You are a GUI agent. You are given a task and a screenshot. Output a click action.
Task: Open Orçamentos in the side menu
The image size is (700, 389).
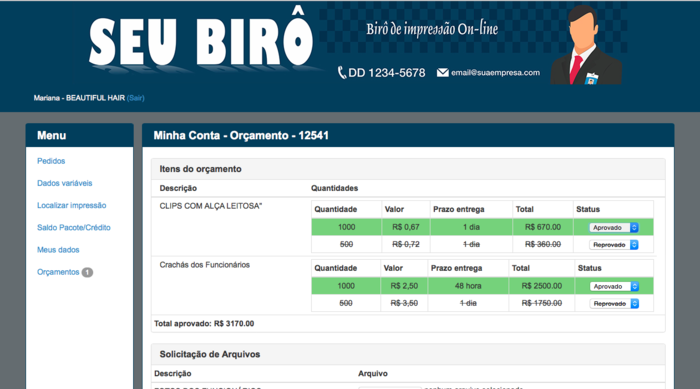tap(58, 272)
